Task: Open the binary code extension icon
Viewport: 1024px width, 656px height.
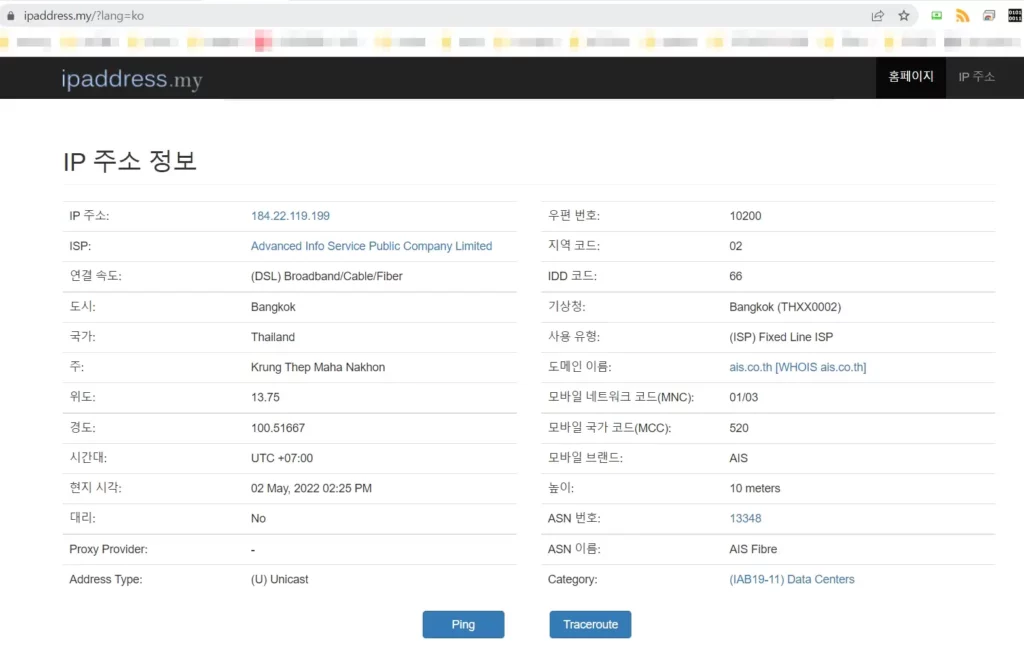Action: (1015, 16)
